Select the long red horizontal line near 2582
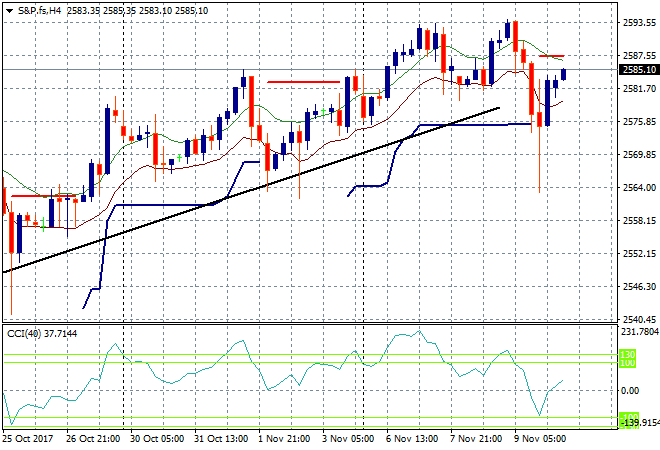Screen dimensions: 660x450 tap(303, 82)
